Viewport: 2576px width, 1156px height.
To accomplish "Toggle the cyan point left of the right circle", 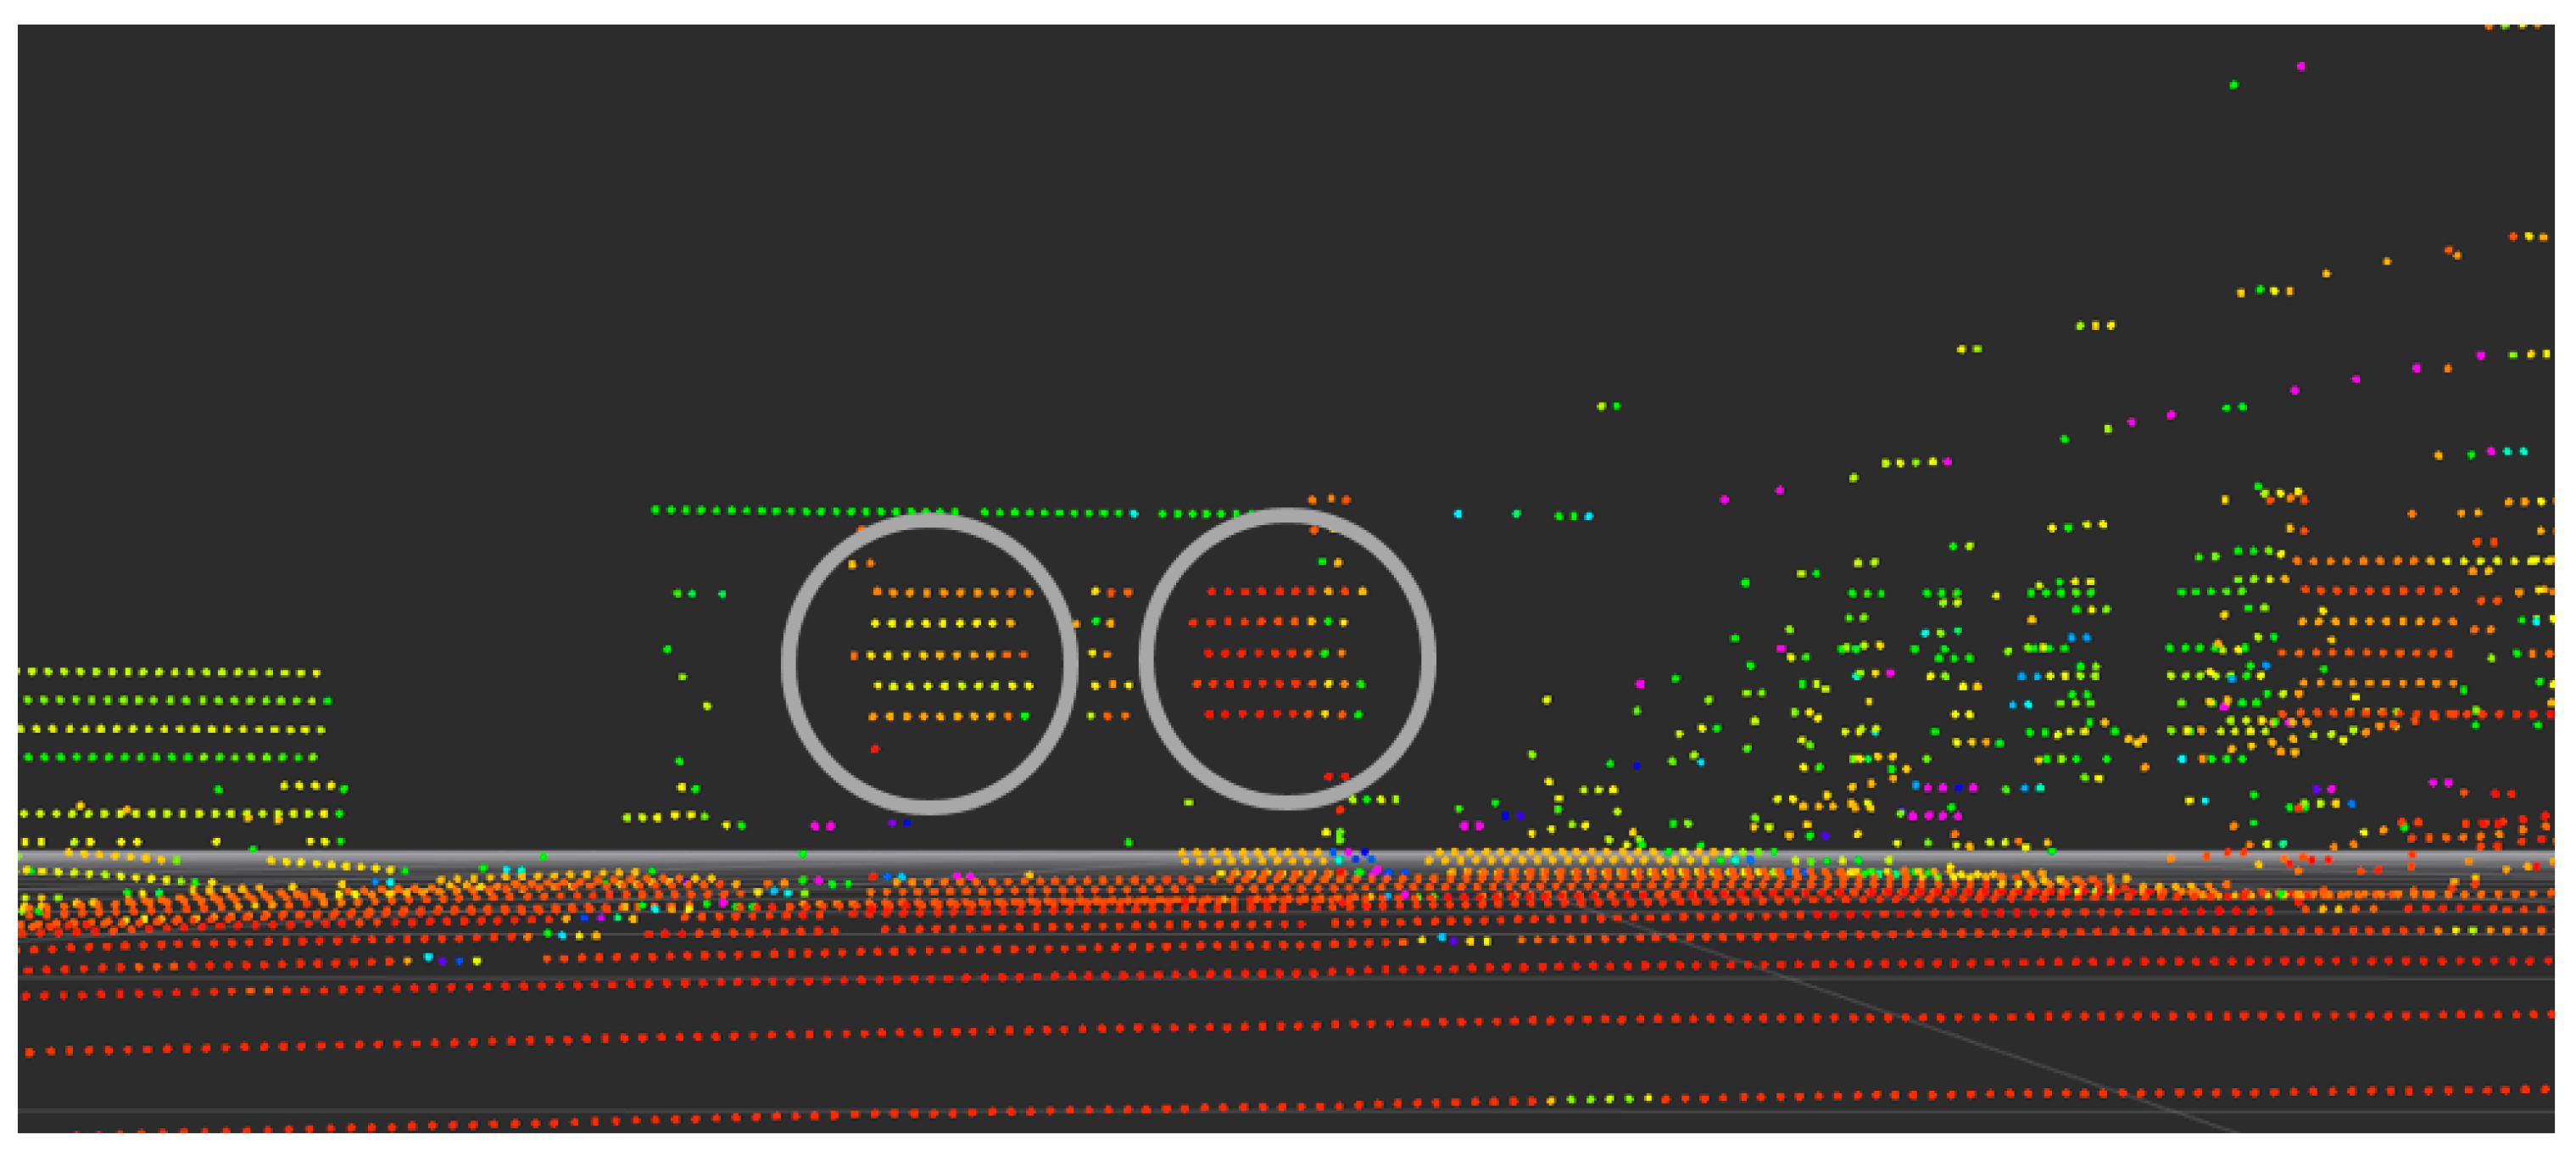I will [x=1135, y=514].
